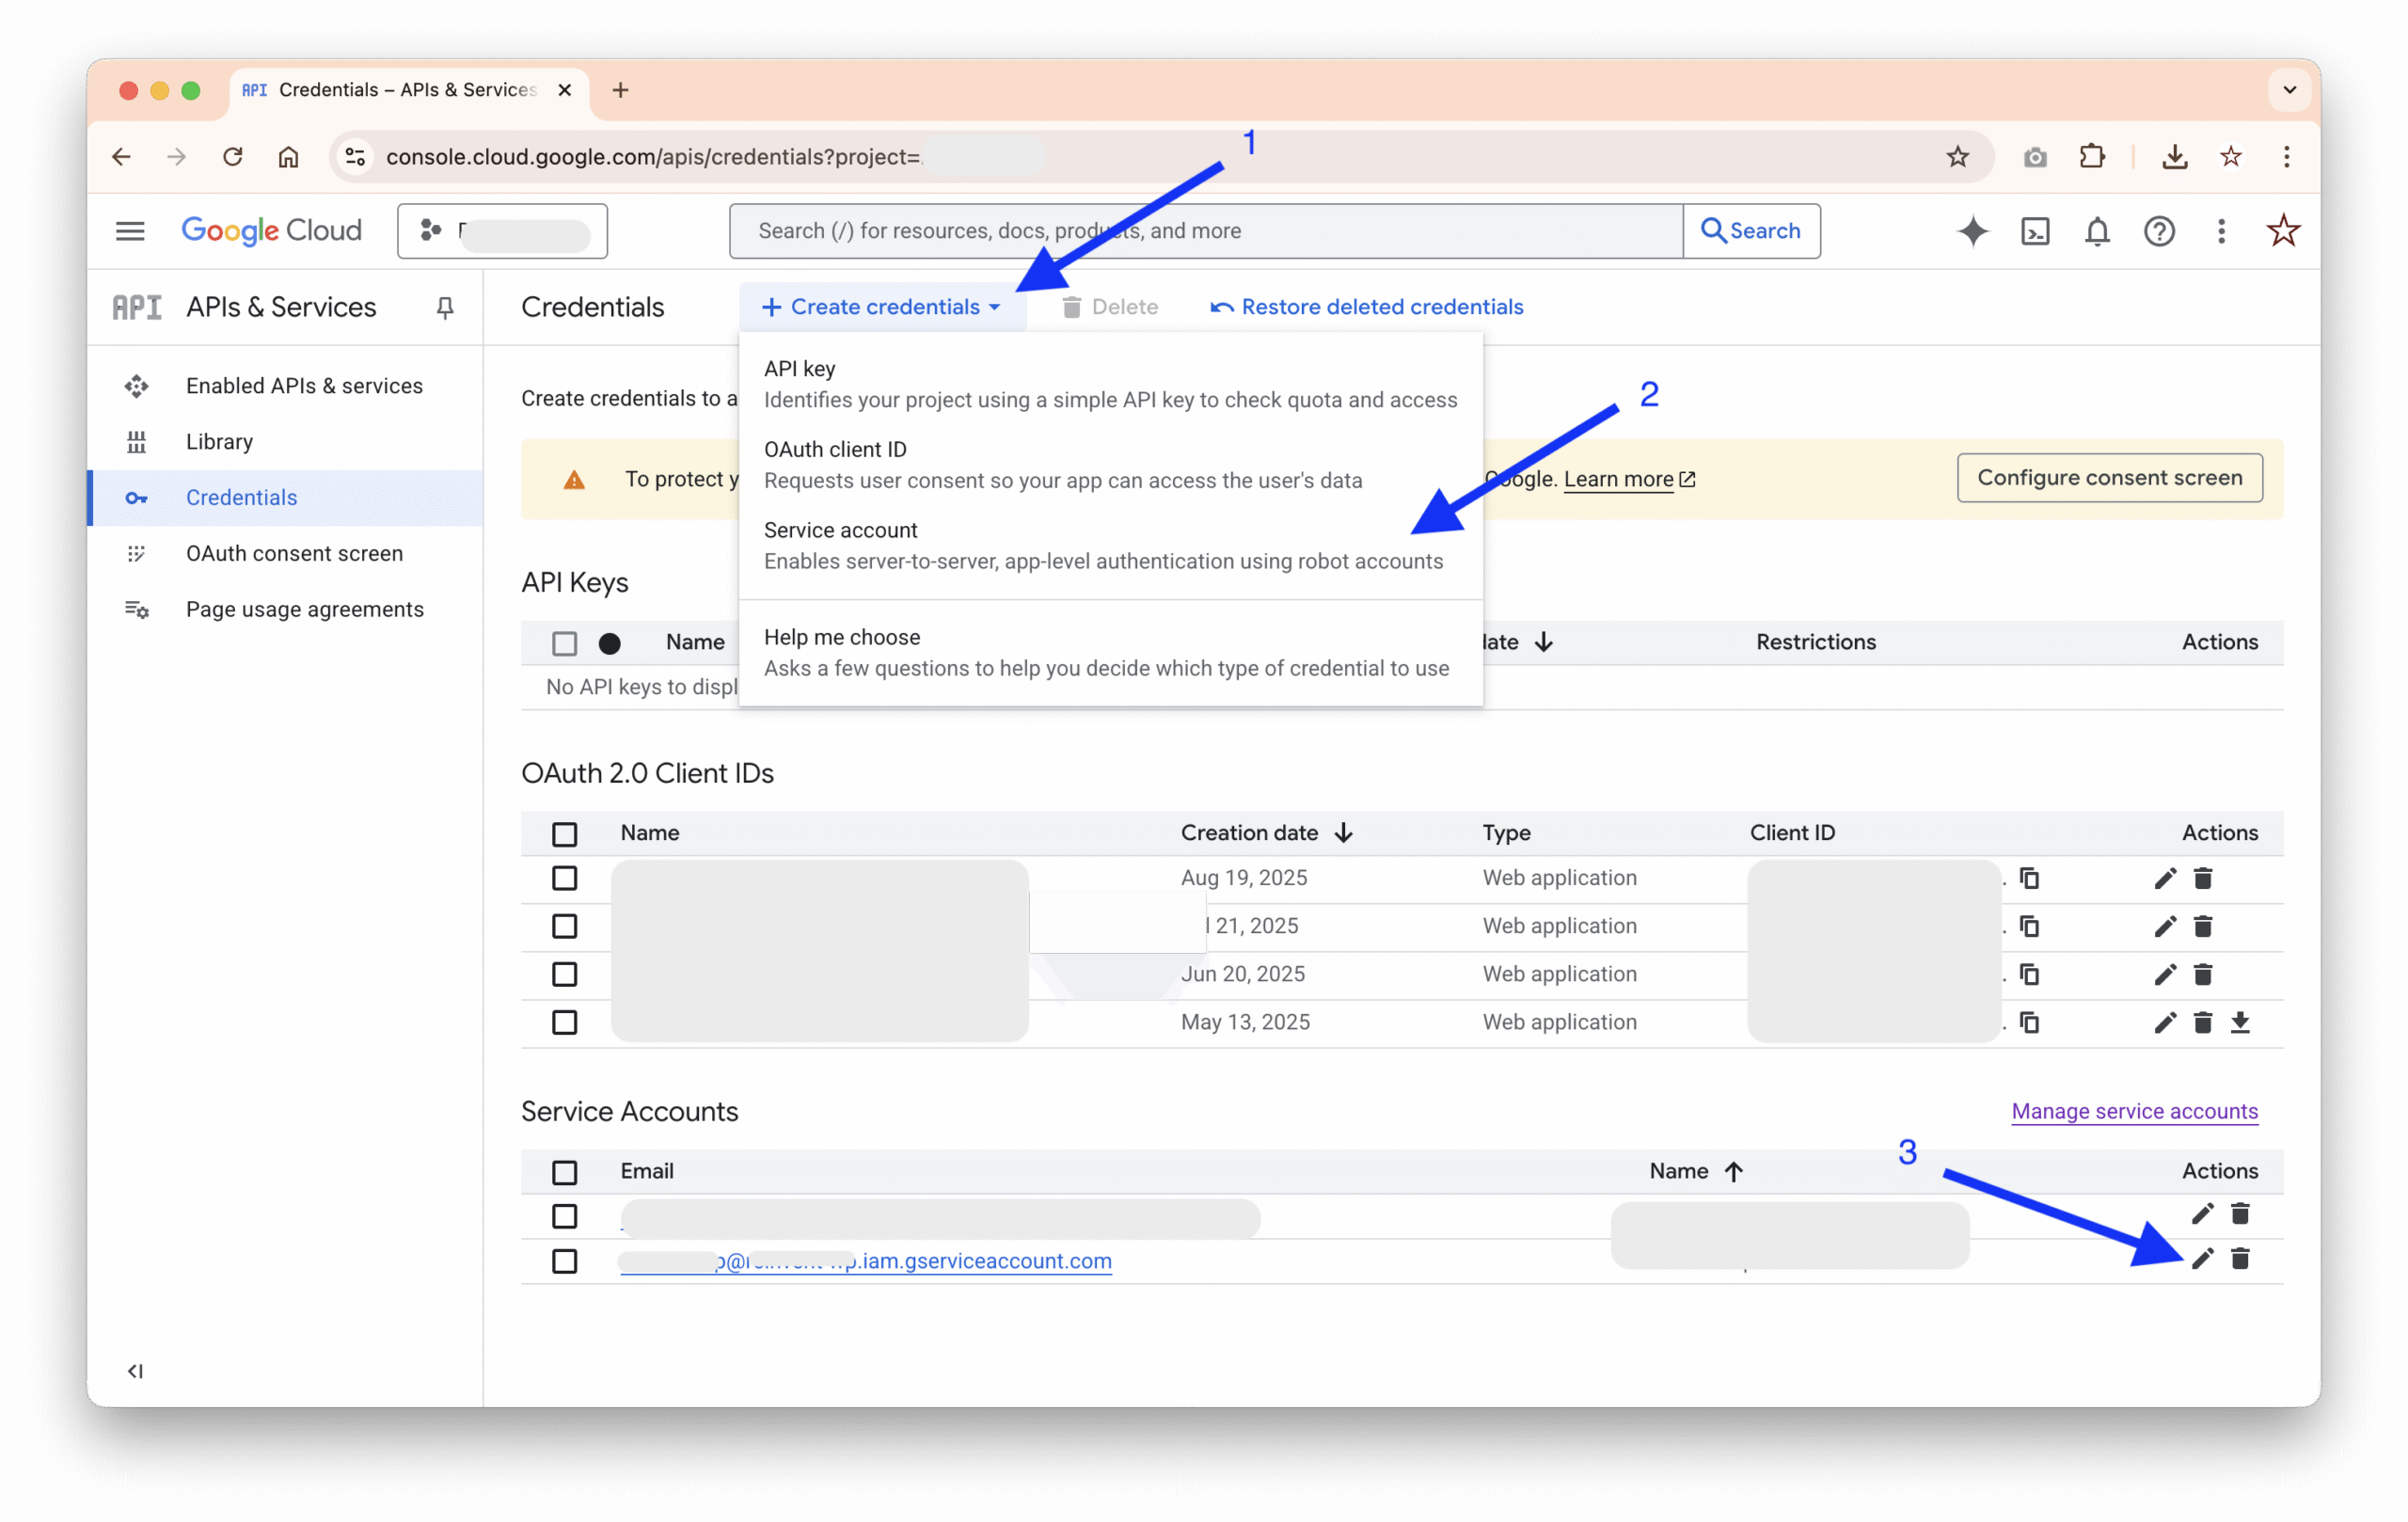The height and width of the screenshot is (1522, 2408).
Task: Tick the select-all OAuth 2.0 Client IDs checkbox
Action: [565, 833]
